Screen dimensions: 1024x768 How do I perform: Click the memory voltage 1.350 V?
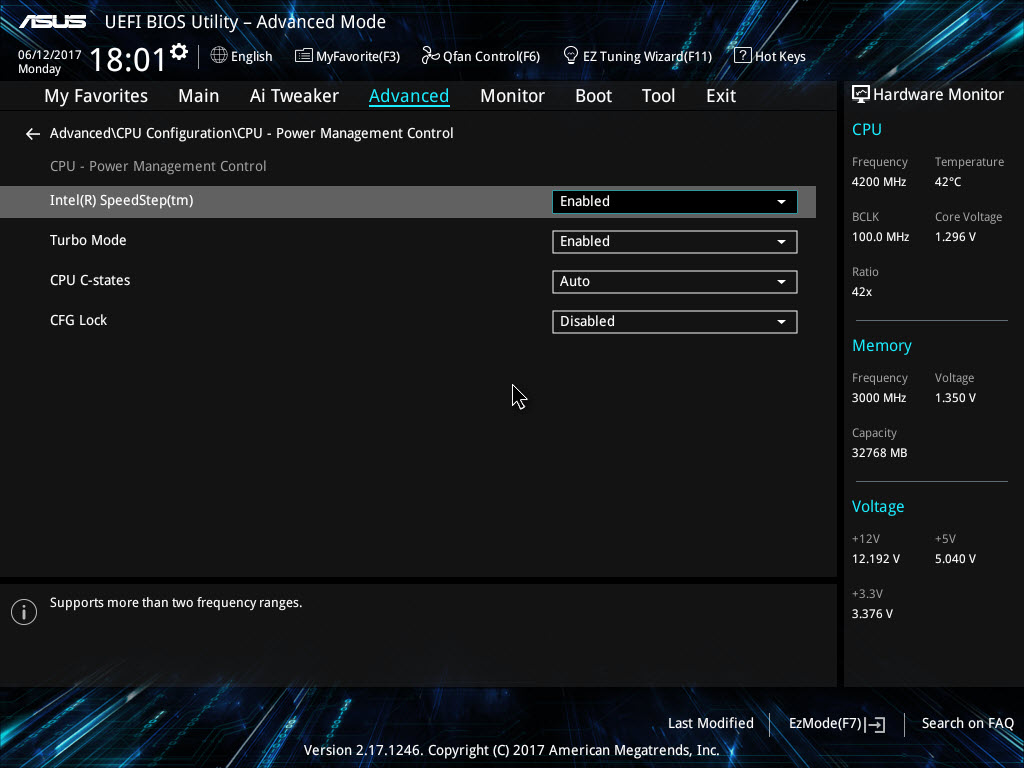pos(955,398)
